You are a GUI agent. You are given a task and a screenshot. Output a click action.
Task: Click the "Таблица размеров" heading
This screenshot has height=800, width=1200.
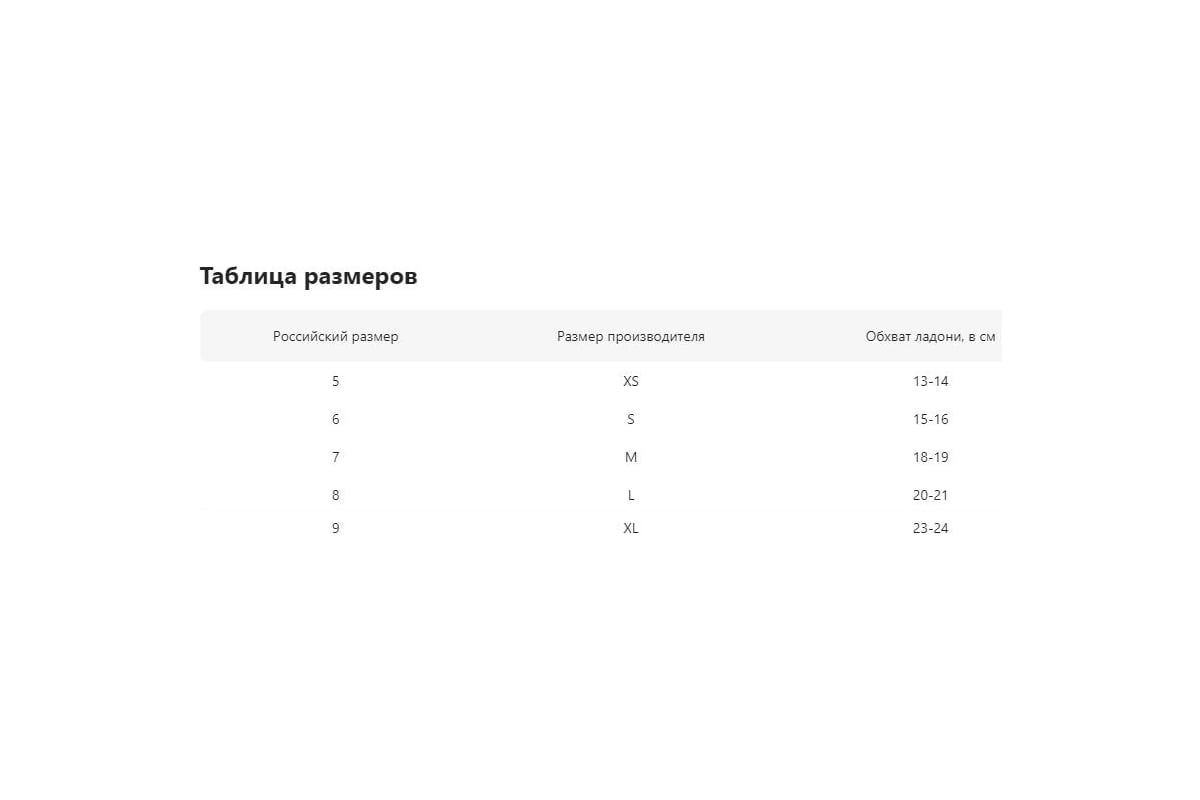click(308, 277)
